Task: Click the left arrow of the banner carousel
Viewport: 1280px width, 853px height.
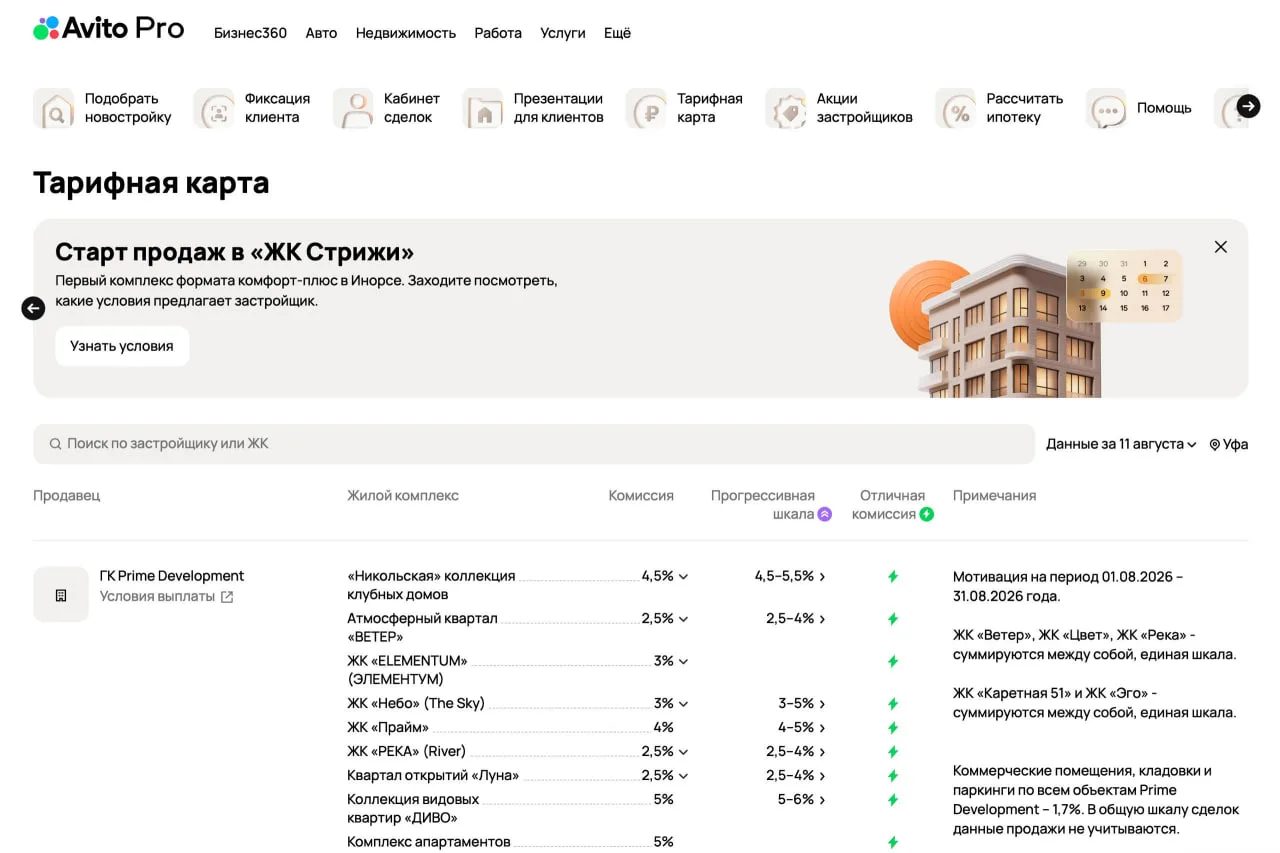Action: pos(33,308)
